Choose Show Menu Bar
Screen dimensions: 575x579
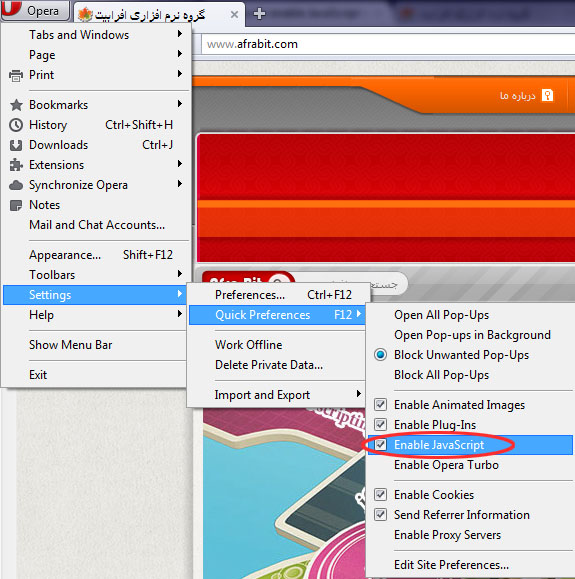tap(94, 345)
